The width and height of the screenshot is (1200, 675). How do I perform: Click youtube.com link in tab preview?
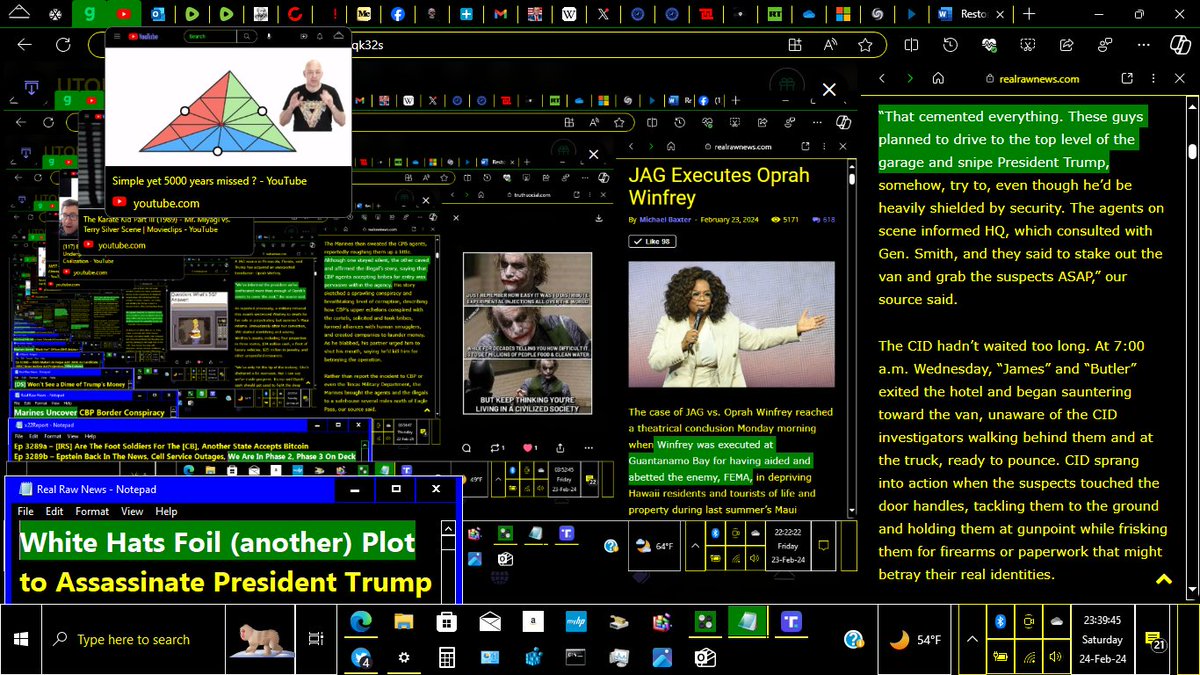(166, 203)
